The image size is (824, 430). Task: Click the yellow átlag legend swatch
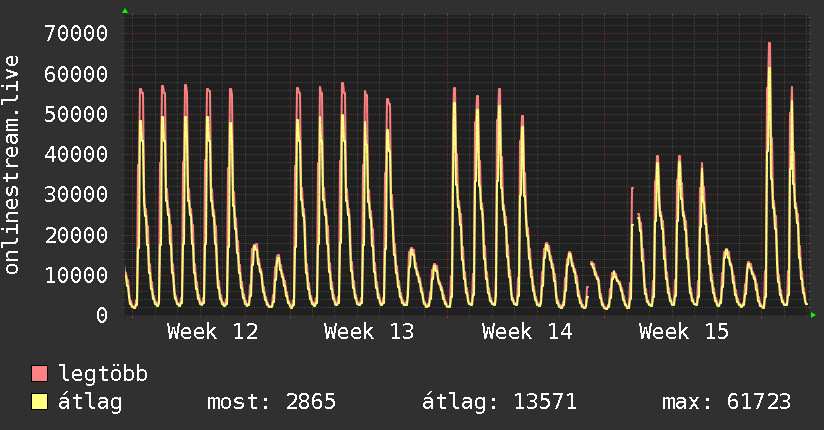click(x=39, y=401)
